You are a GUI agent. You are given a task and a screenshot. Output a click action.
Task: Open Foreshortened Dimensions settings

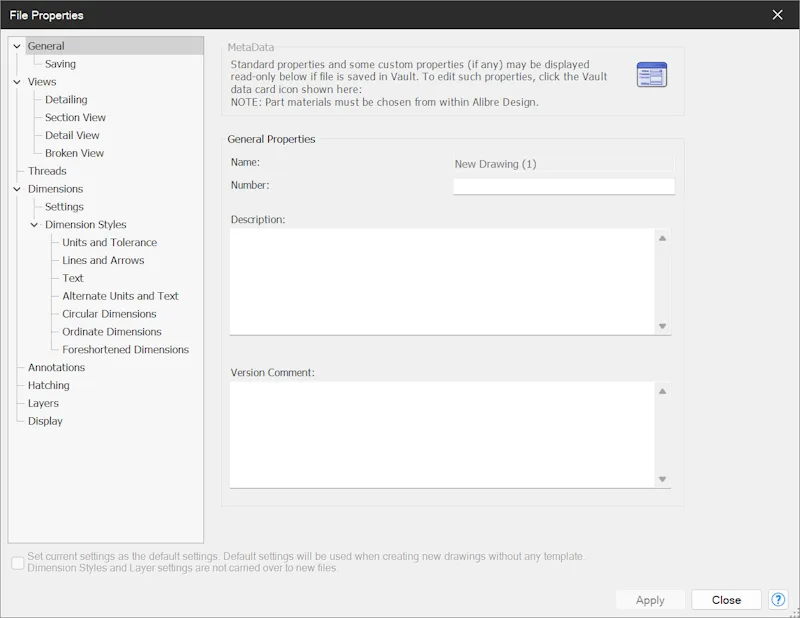pyautogui.click(x=126, y=350)
